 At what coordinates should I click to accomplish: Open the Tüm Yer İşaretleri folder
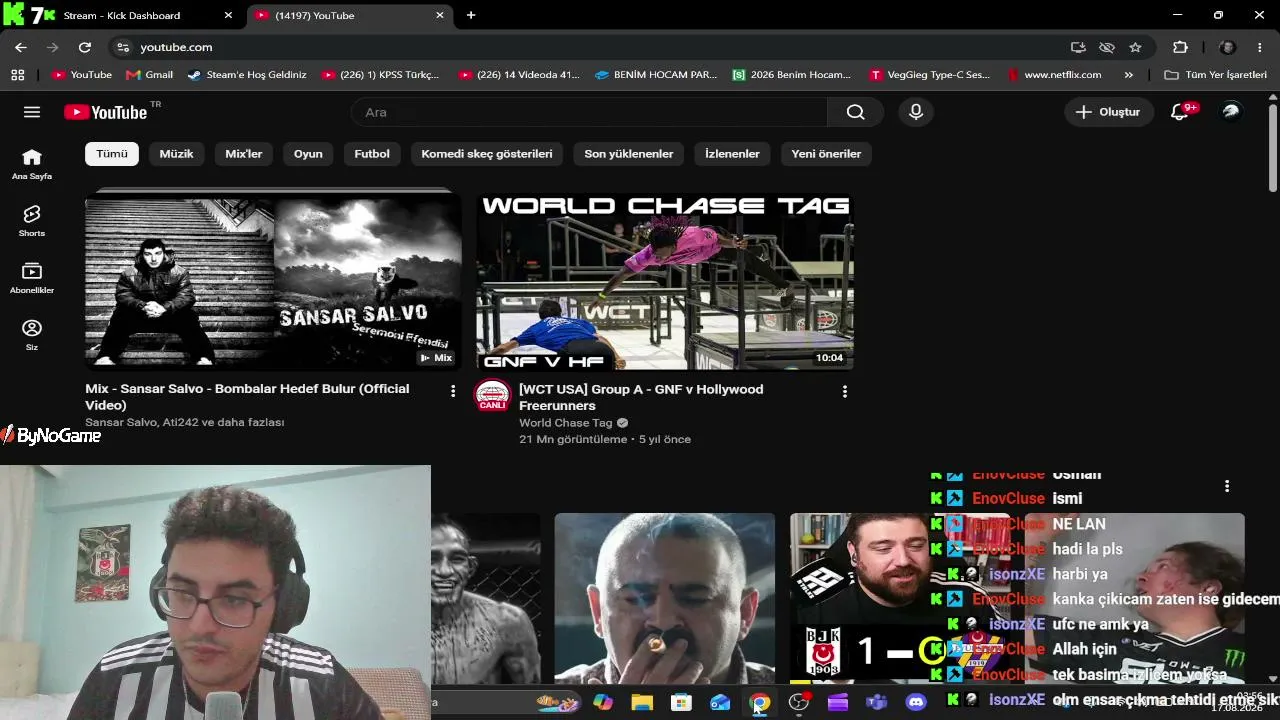click(1215, 75)
